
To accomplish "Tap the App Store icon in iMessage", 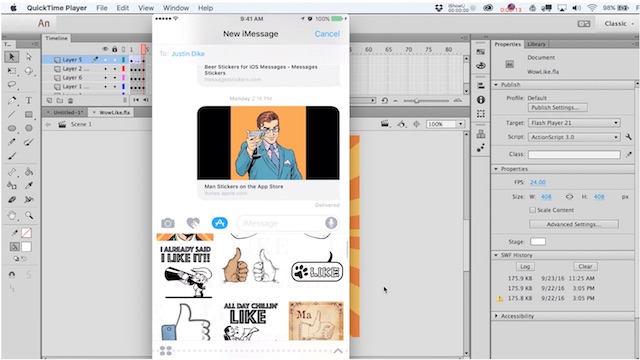I will click(x=220, y=223).
